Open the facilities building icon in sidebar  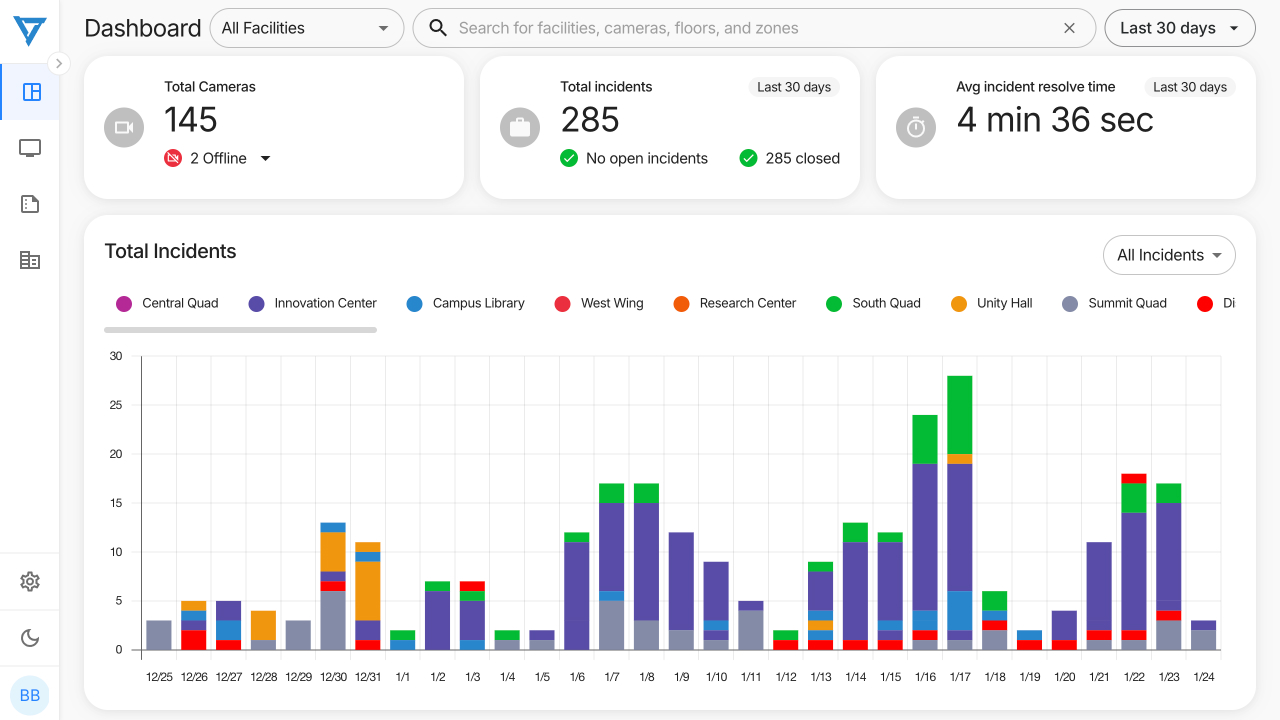(x=30, y=260)
